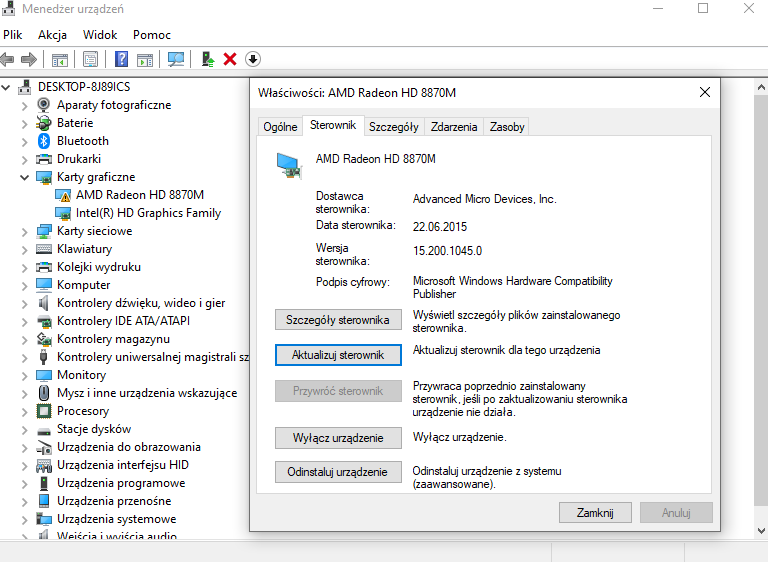Viewport: 768px width, 562px height.
Task: Open the Plik menu
Action: point(12,35)
